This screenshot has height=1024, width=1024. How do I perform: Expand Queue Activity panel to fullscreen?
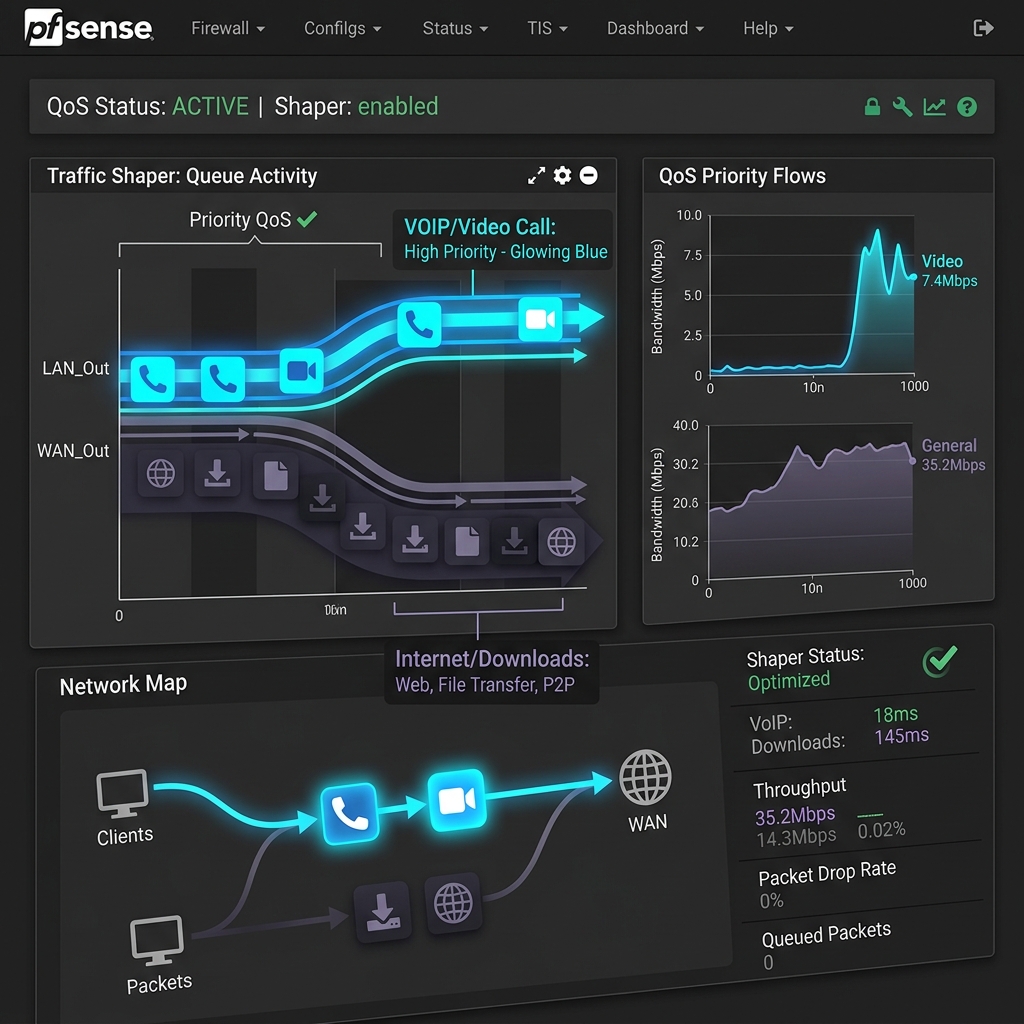click(536, 176)
